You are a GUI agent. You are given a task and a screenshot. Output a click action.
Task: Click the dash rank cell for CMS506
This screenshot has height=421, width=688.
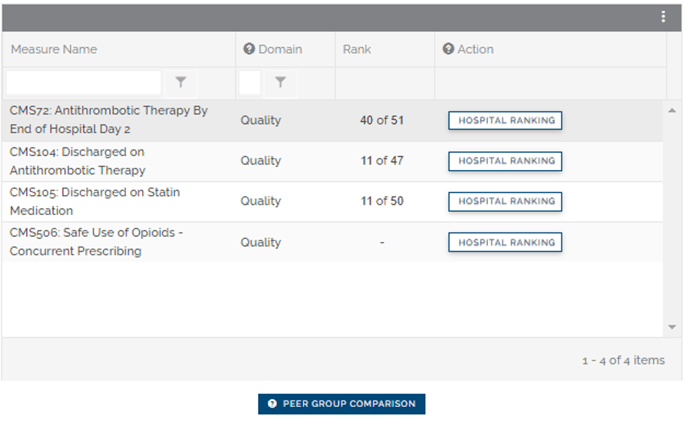tap(382, 242)
